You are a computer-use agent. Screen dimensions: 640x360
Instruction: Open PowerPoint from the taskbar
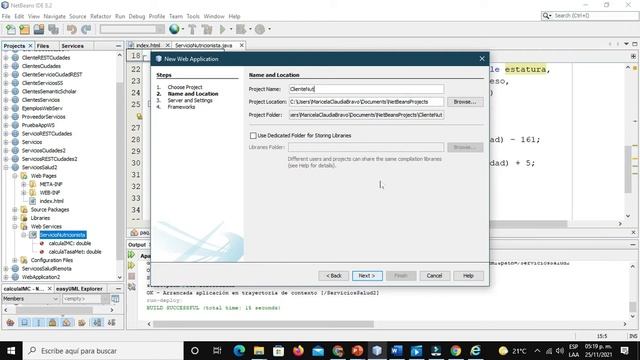(x=358, y=351)
